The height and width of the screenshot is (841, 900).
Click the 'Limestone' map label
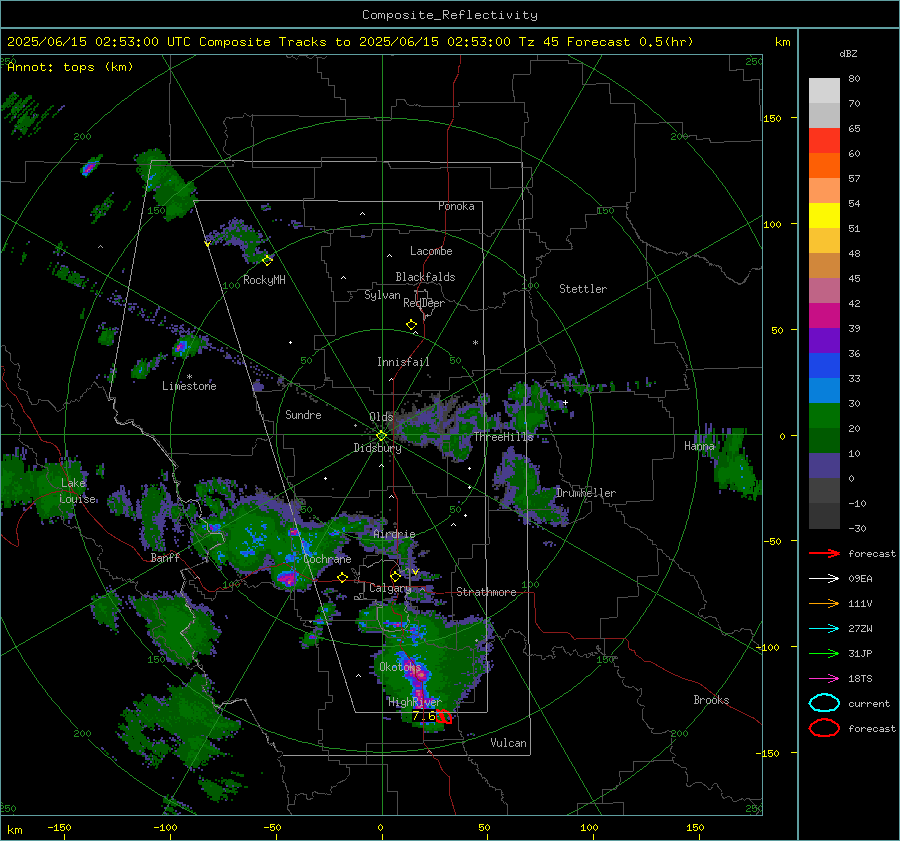coord(189,386)
